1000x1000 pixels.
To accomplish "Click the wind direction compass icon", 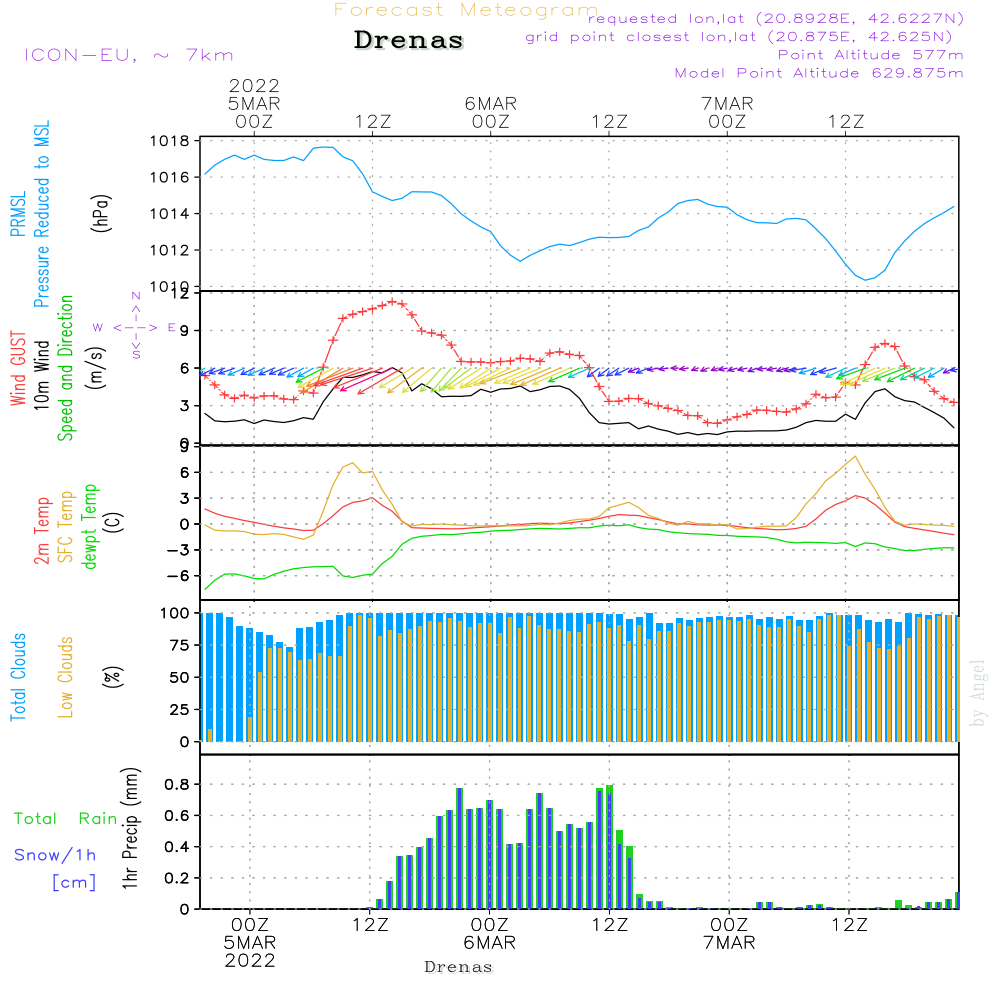I will click(x=135, y=327).
